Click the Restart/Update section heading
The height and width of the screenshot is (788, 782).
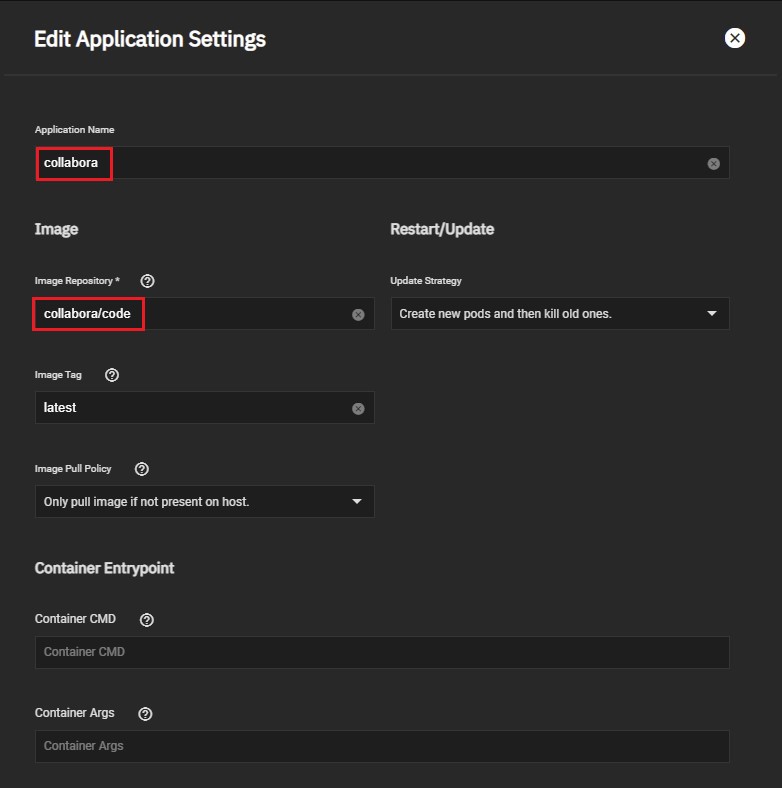coord(442,229)
